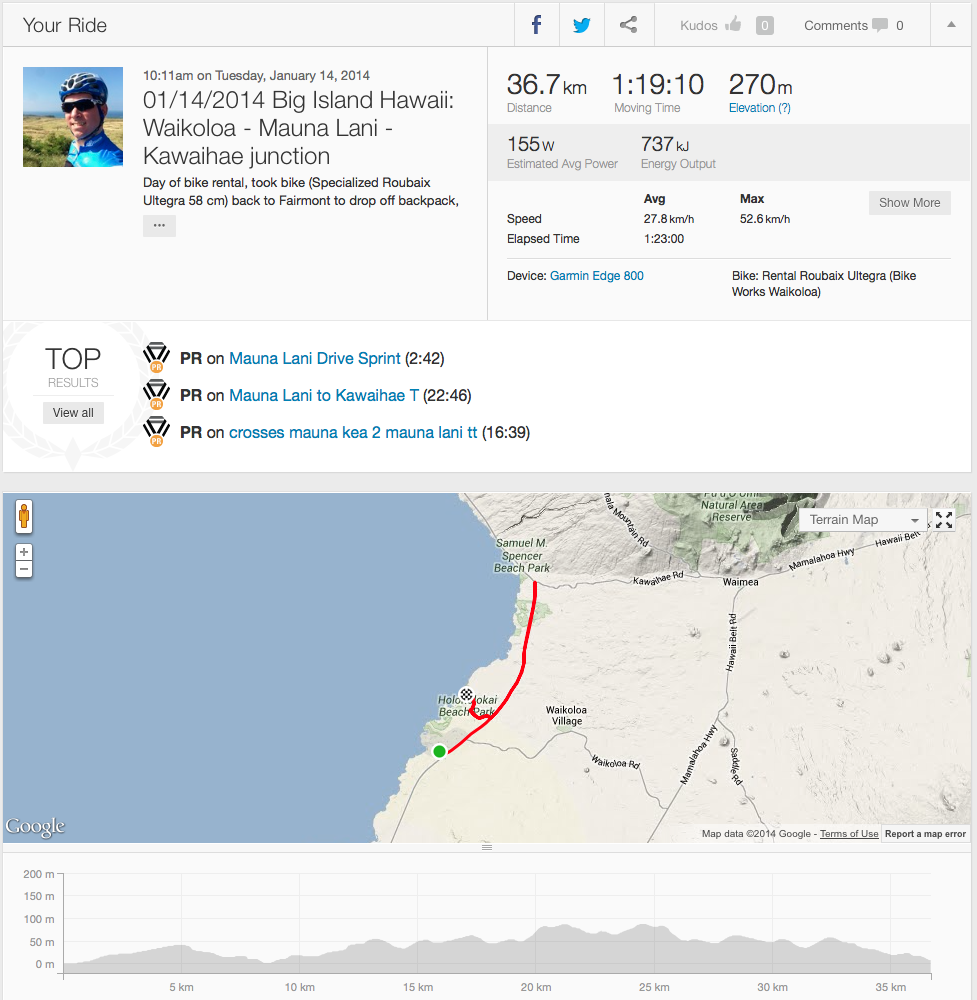Screen dimensions: 977x1000
Task: Toggle fullscreen map view
Action: 943,519
